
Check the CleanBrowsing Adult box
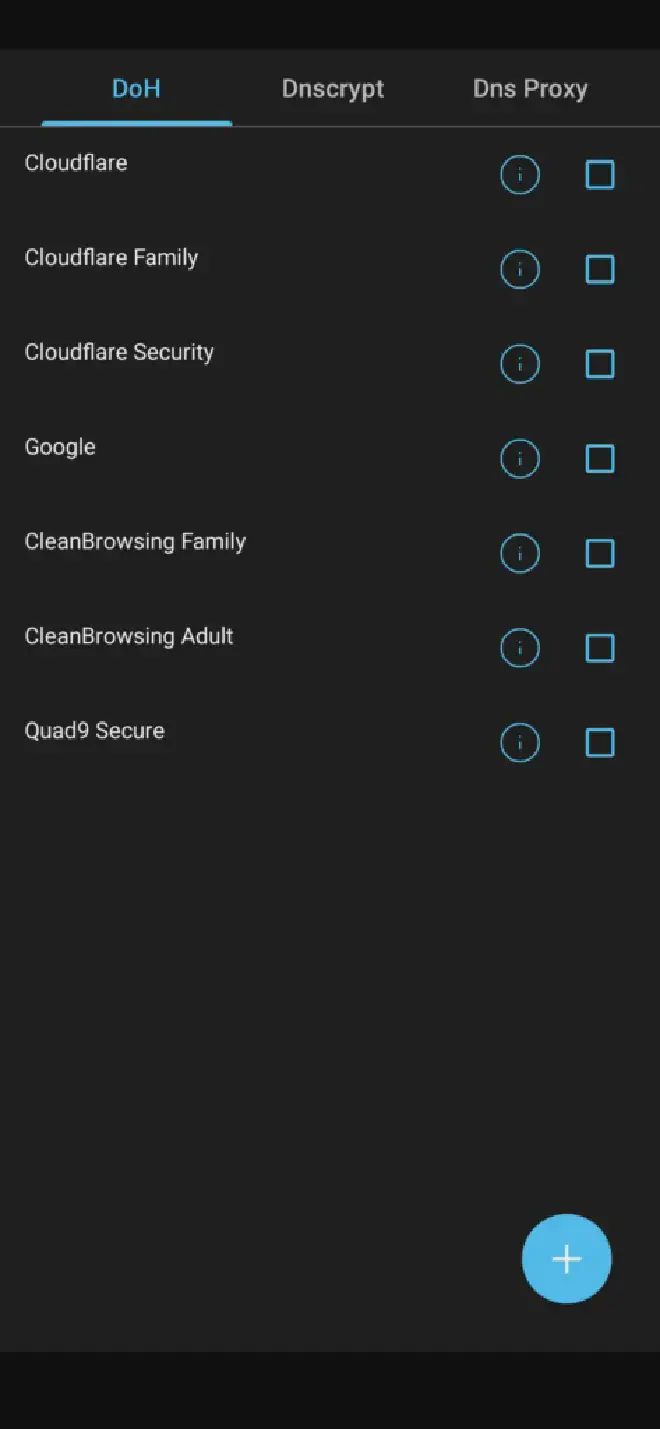tap(600, 648)
